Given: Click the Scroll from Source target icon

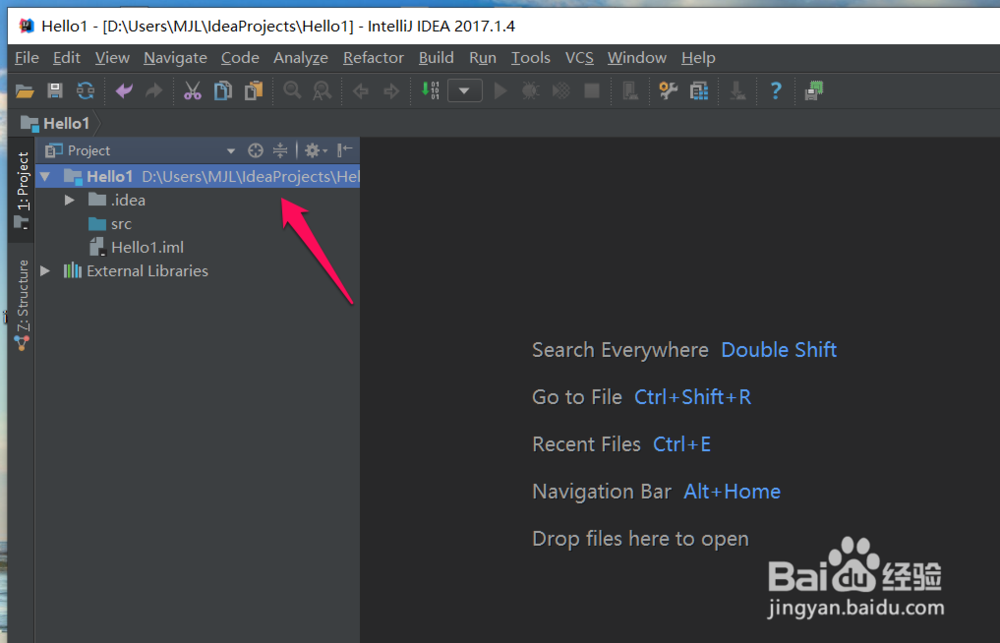Looking at the screenshot, I should coord(255,151).
